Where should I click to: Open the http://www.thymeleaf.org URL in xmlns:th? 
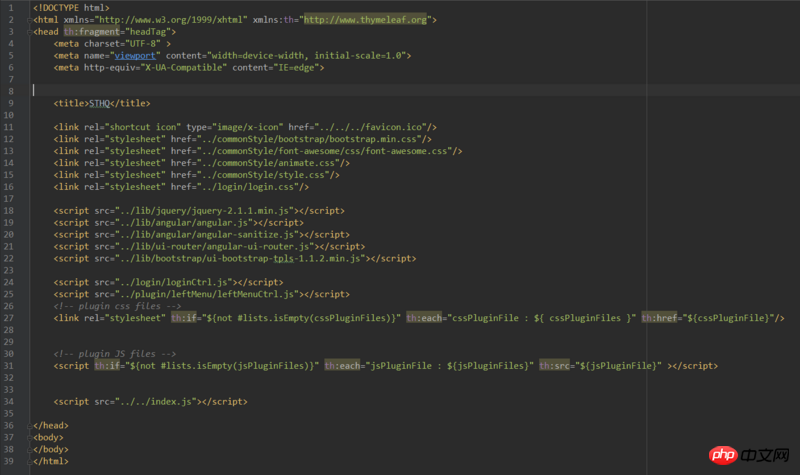click(365, 20)
